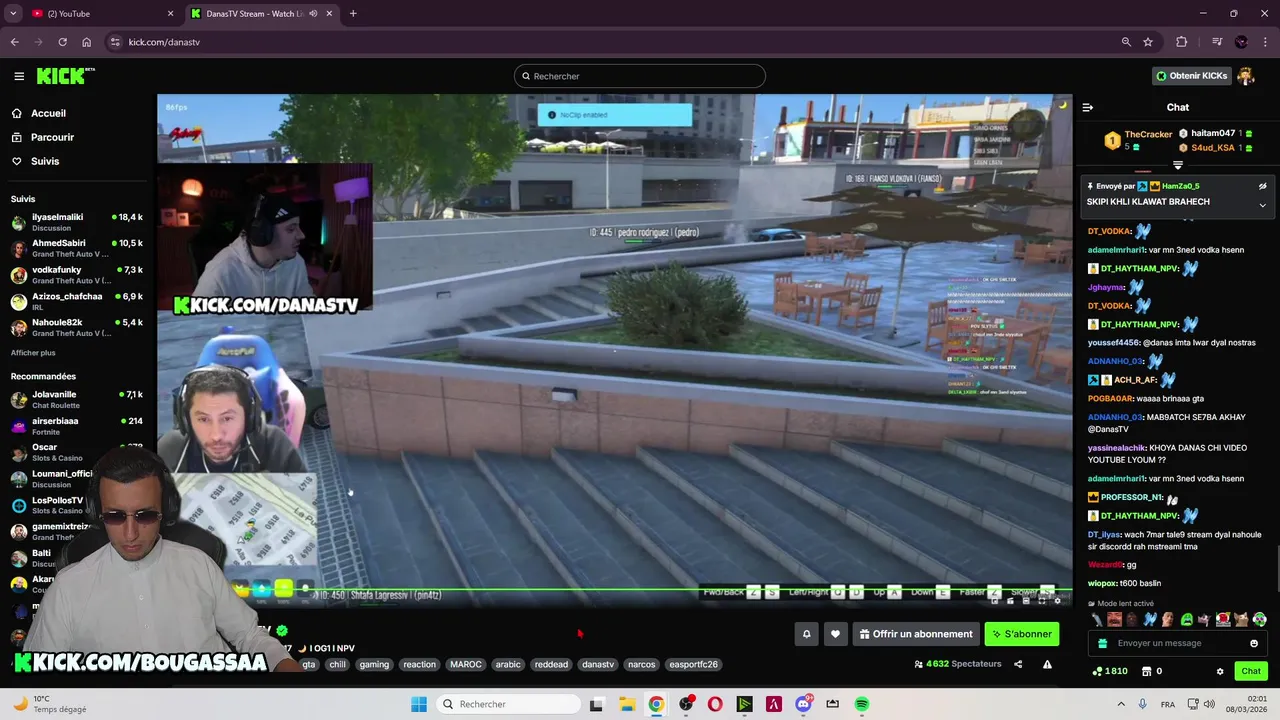Open the share icon beside Spectateurs

(x=1018, y=664)
